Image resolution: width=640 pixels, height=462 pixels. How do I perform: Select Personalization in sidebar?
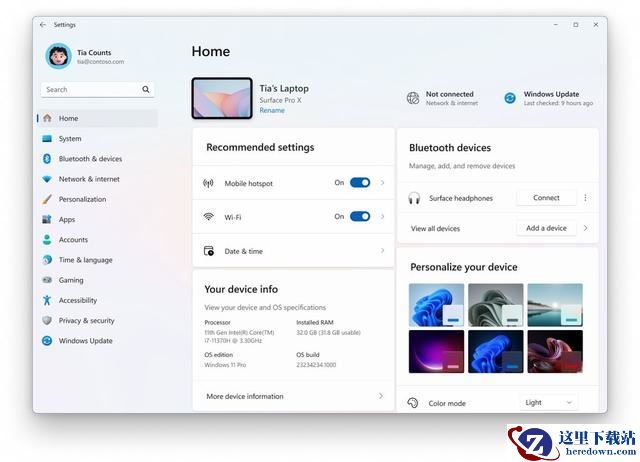click(x=82, y=199)
